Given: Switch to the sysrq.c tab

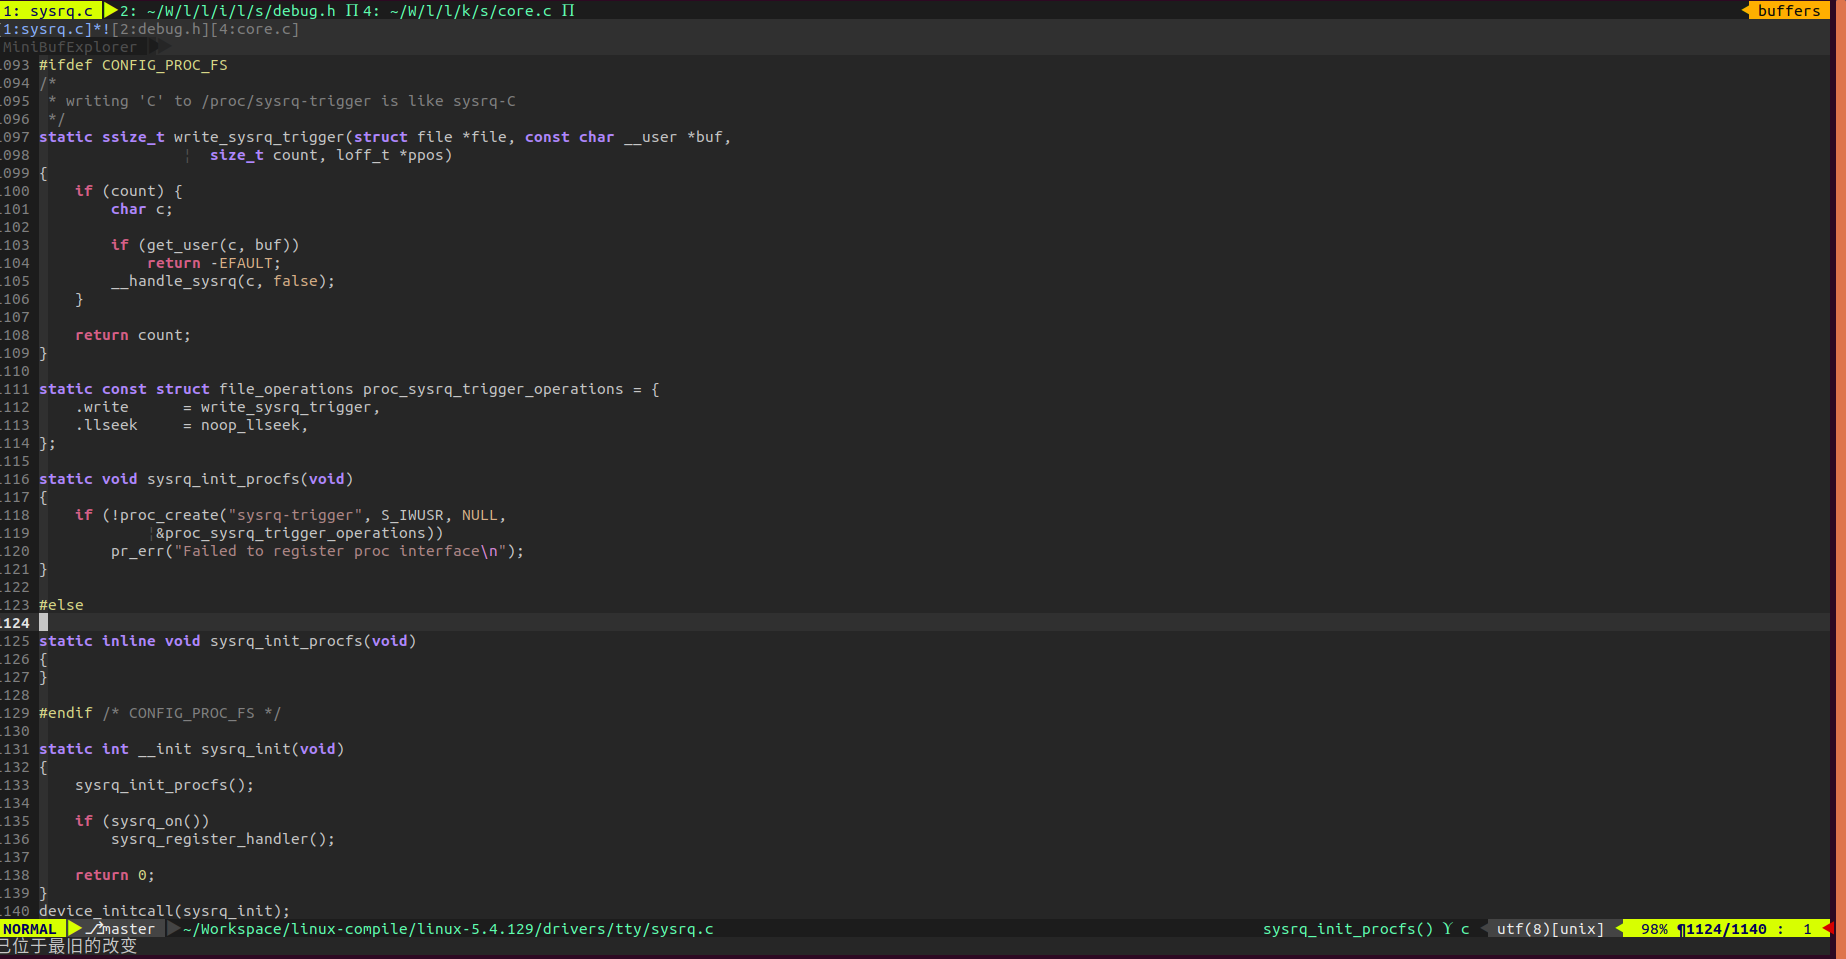Looking at the screenshot, I should click(x=50, y=10).
